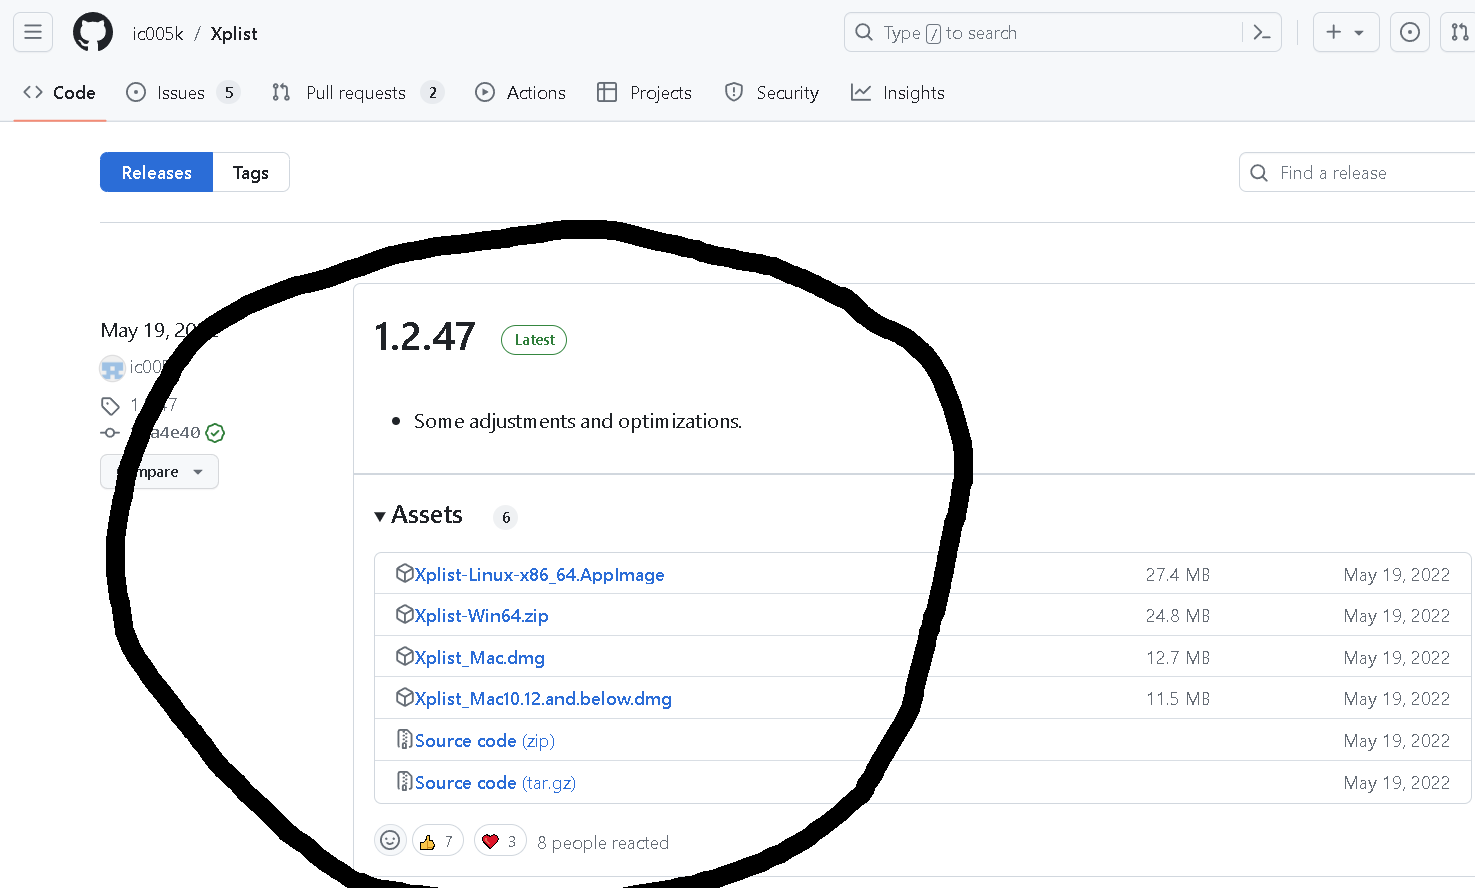Image resolution: width=1475 pixels, height=888 pixels.
Task: Open the issues shortcut icon in header
Action: tap(1410, 33)
